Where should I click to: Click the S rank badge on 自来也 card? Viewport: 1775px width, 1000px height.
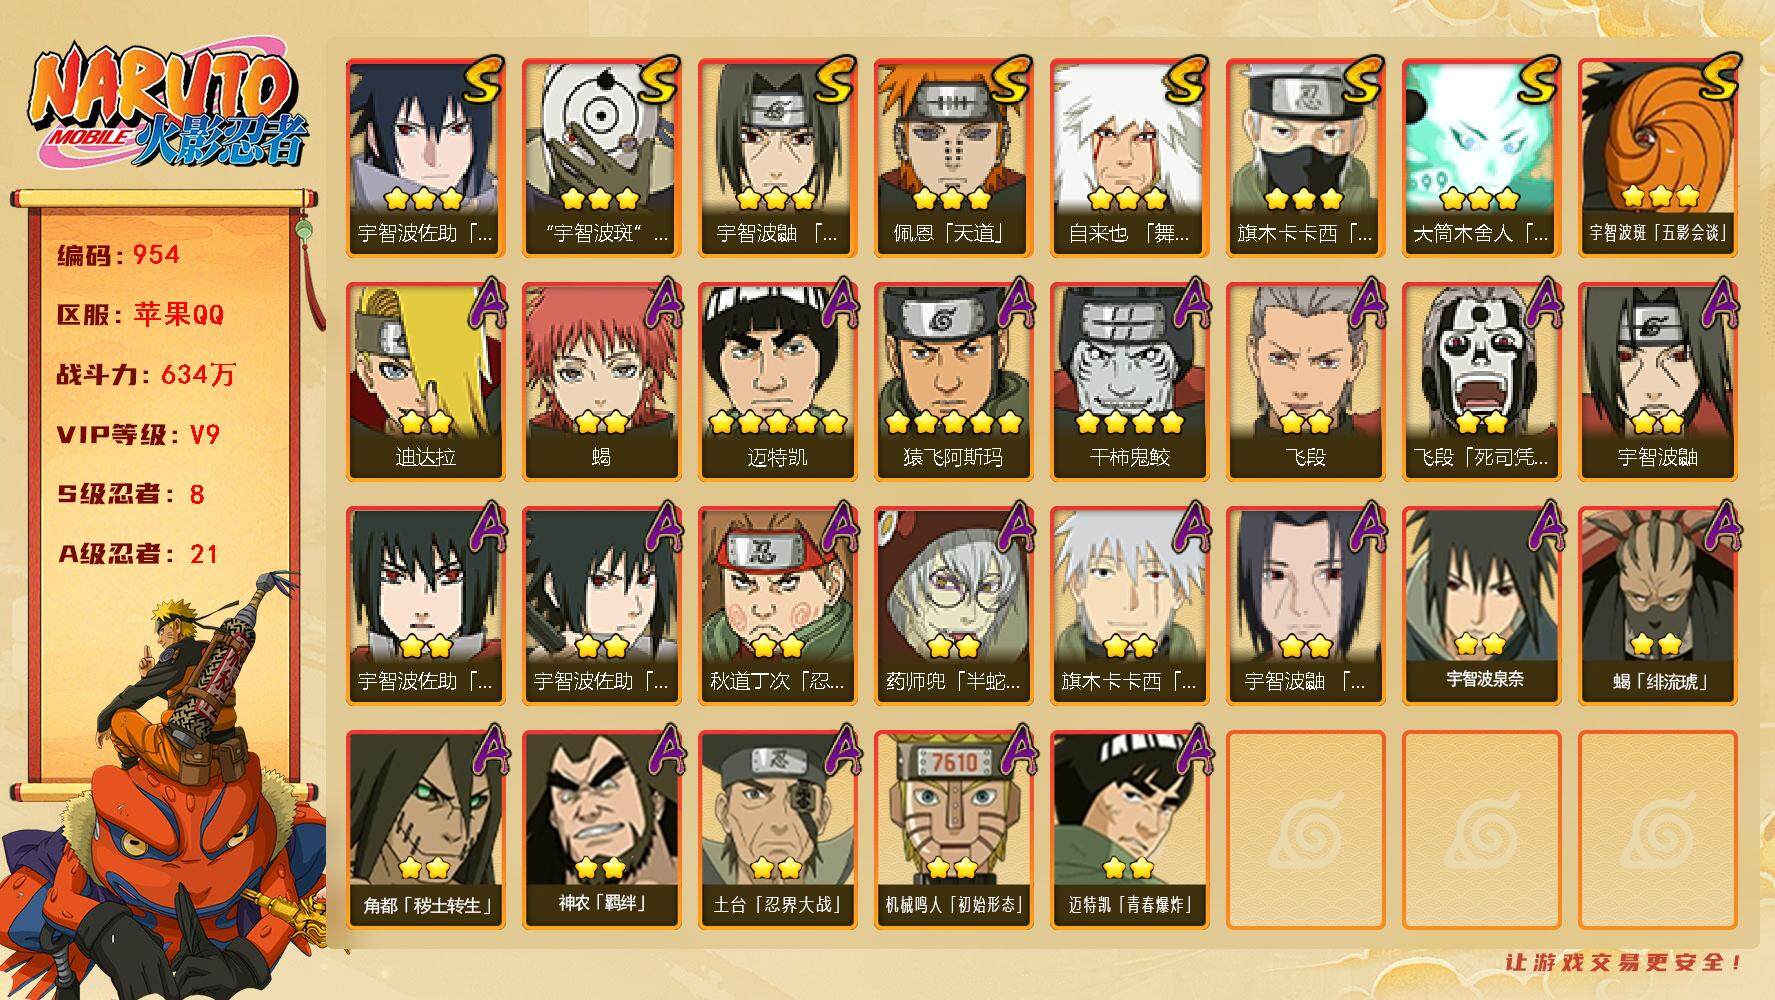[1184, 82]
